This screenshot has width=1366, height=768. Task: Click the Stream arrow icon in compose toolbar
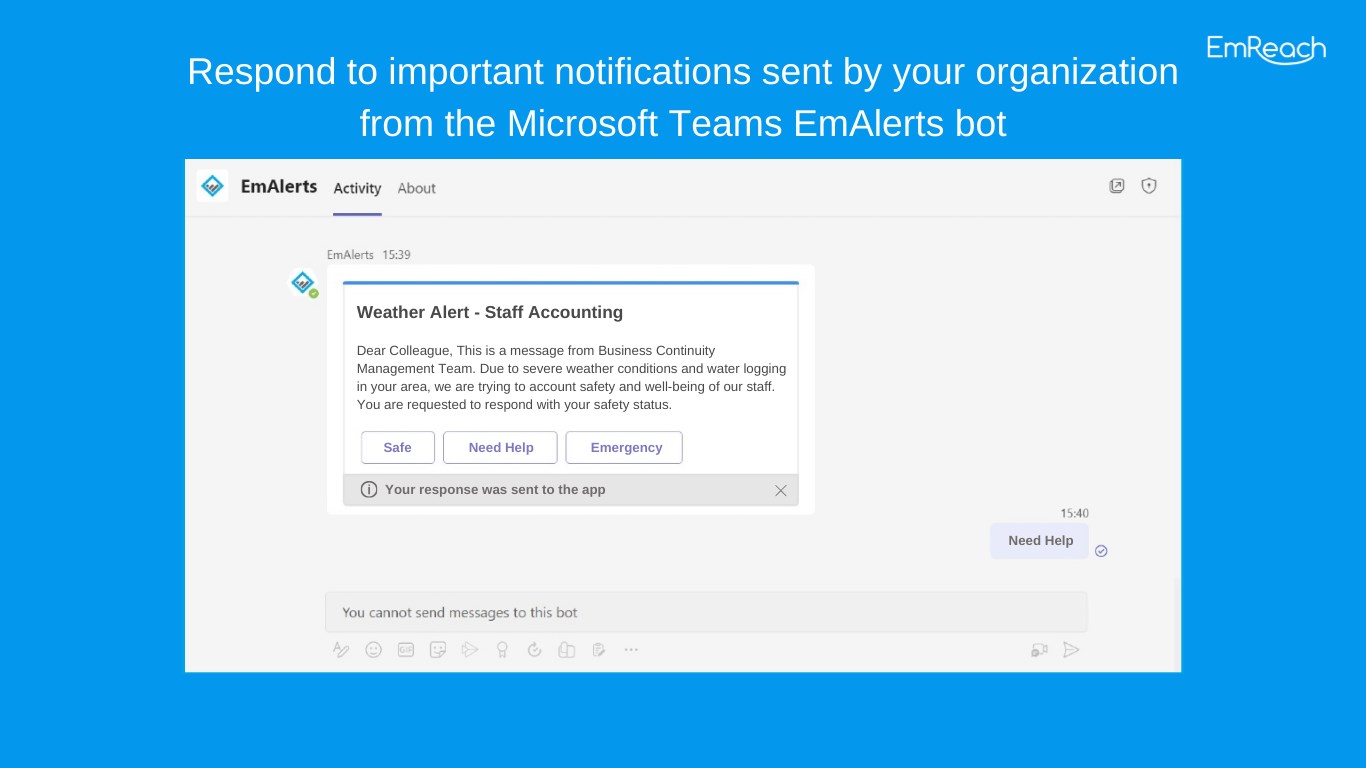tap(470, 650)
